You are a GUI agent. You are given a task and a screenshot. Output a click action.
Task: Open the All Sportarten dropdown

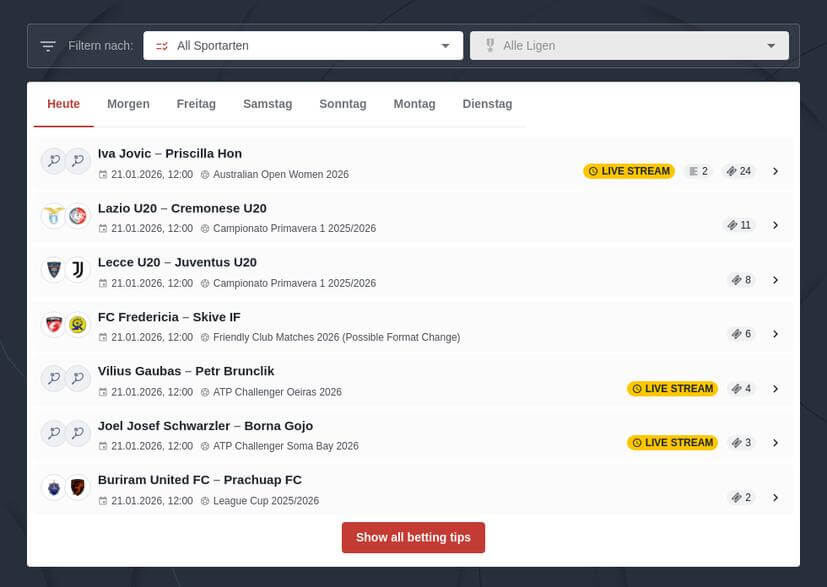(x=303, y=46)
